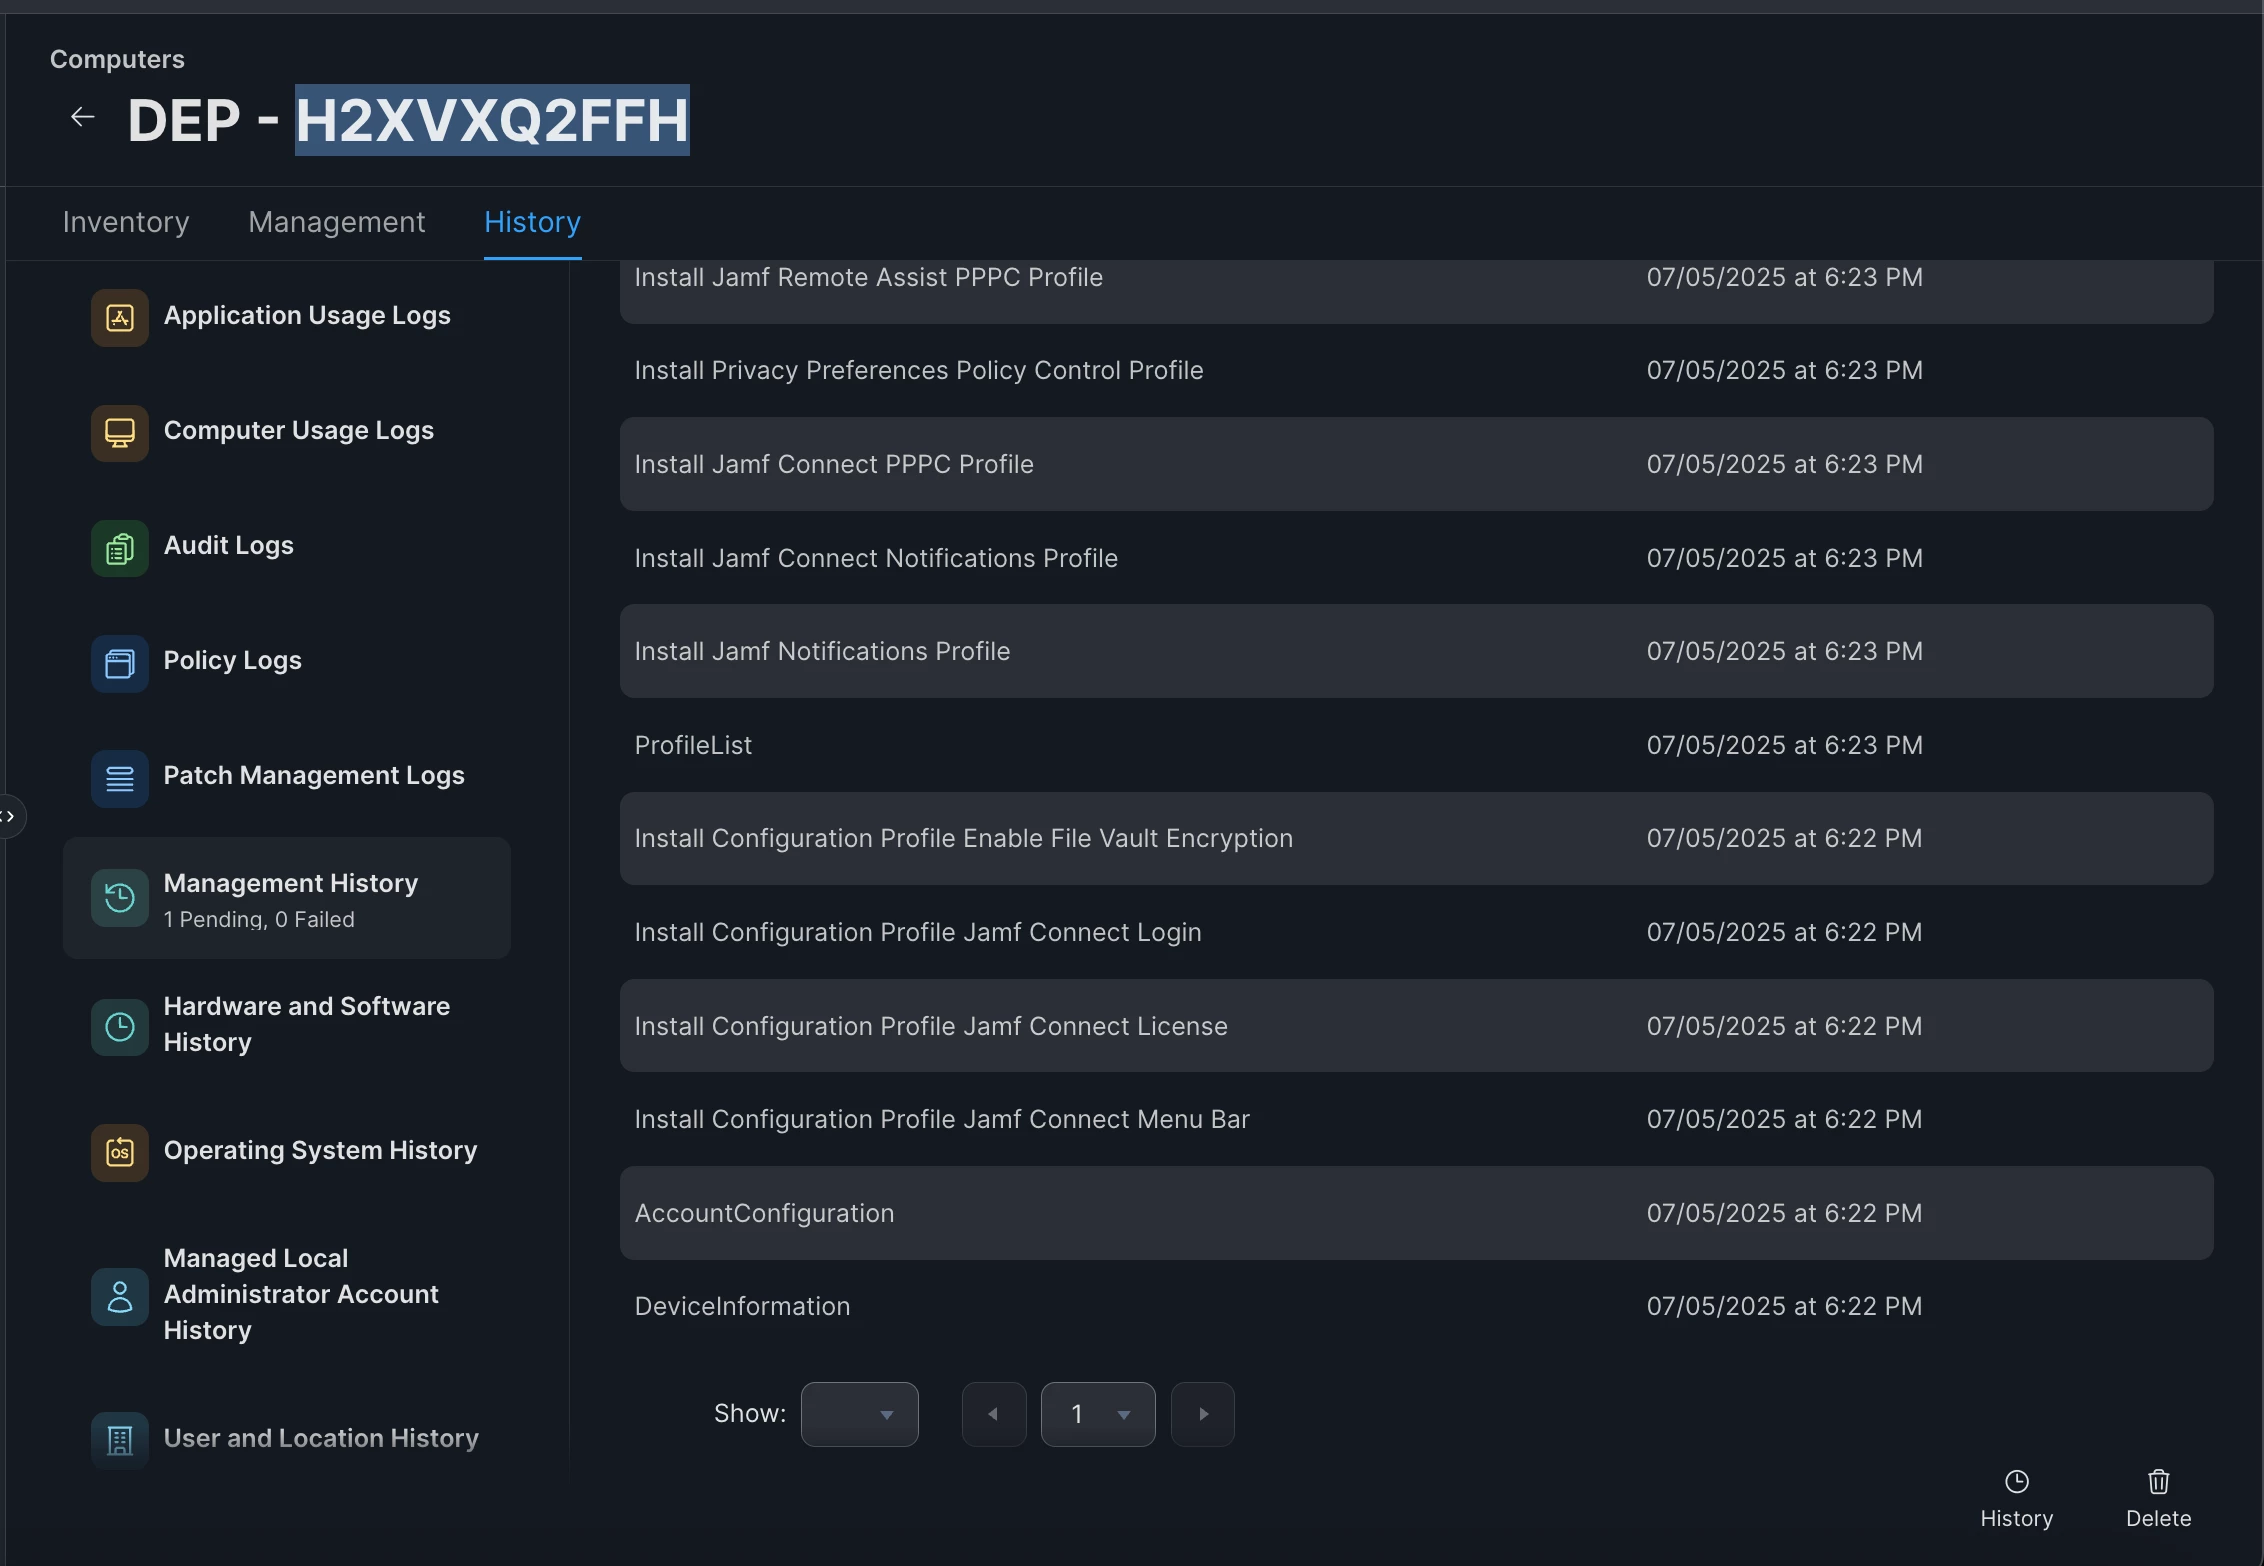Click Install Privacy Preferences Policy Control Profile
2264x1566 pixels.
coord(1416,371)
